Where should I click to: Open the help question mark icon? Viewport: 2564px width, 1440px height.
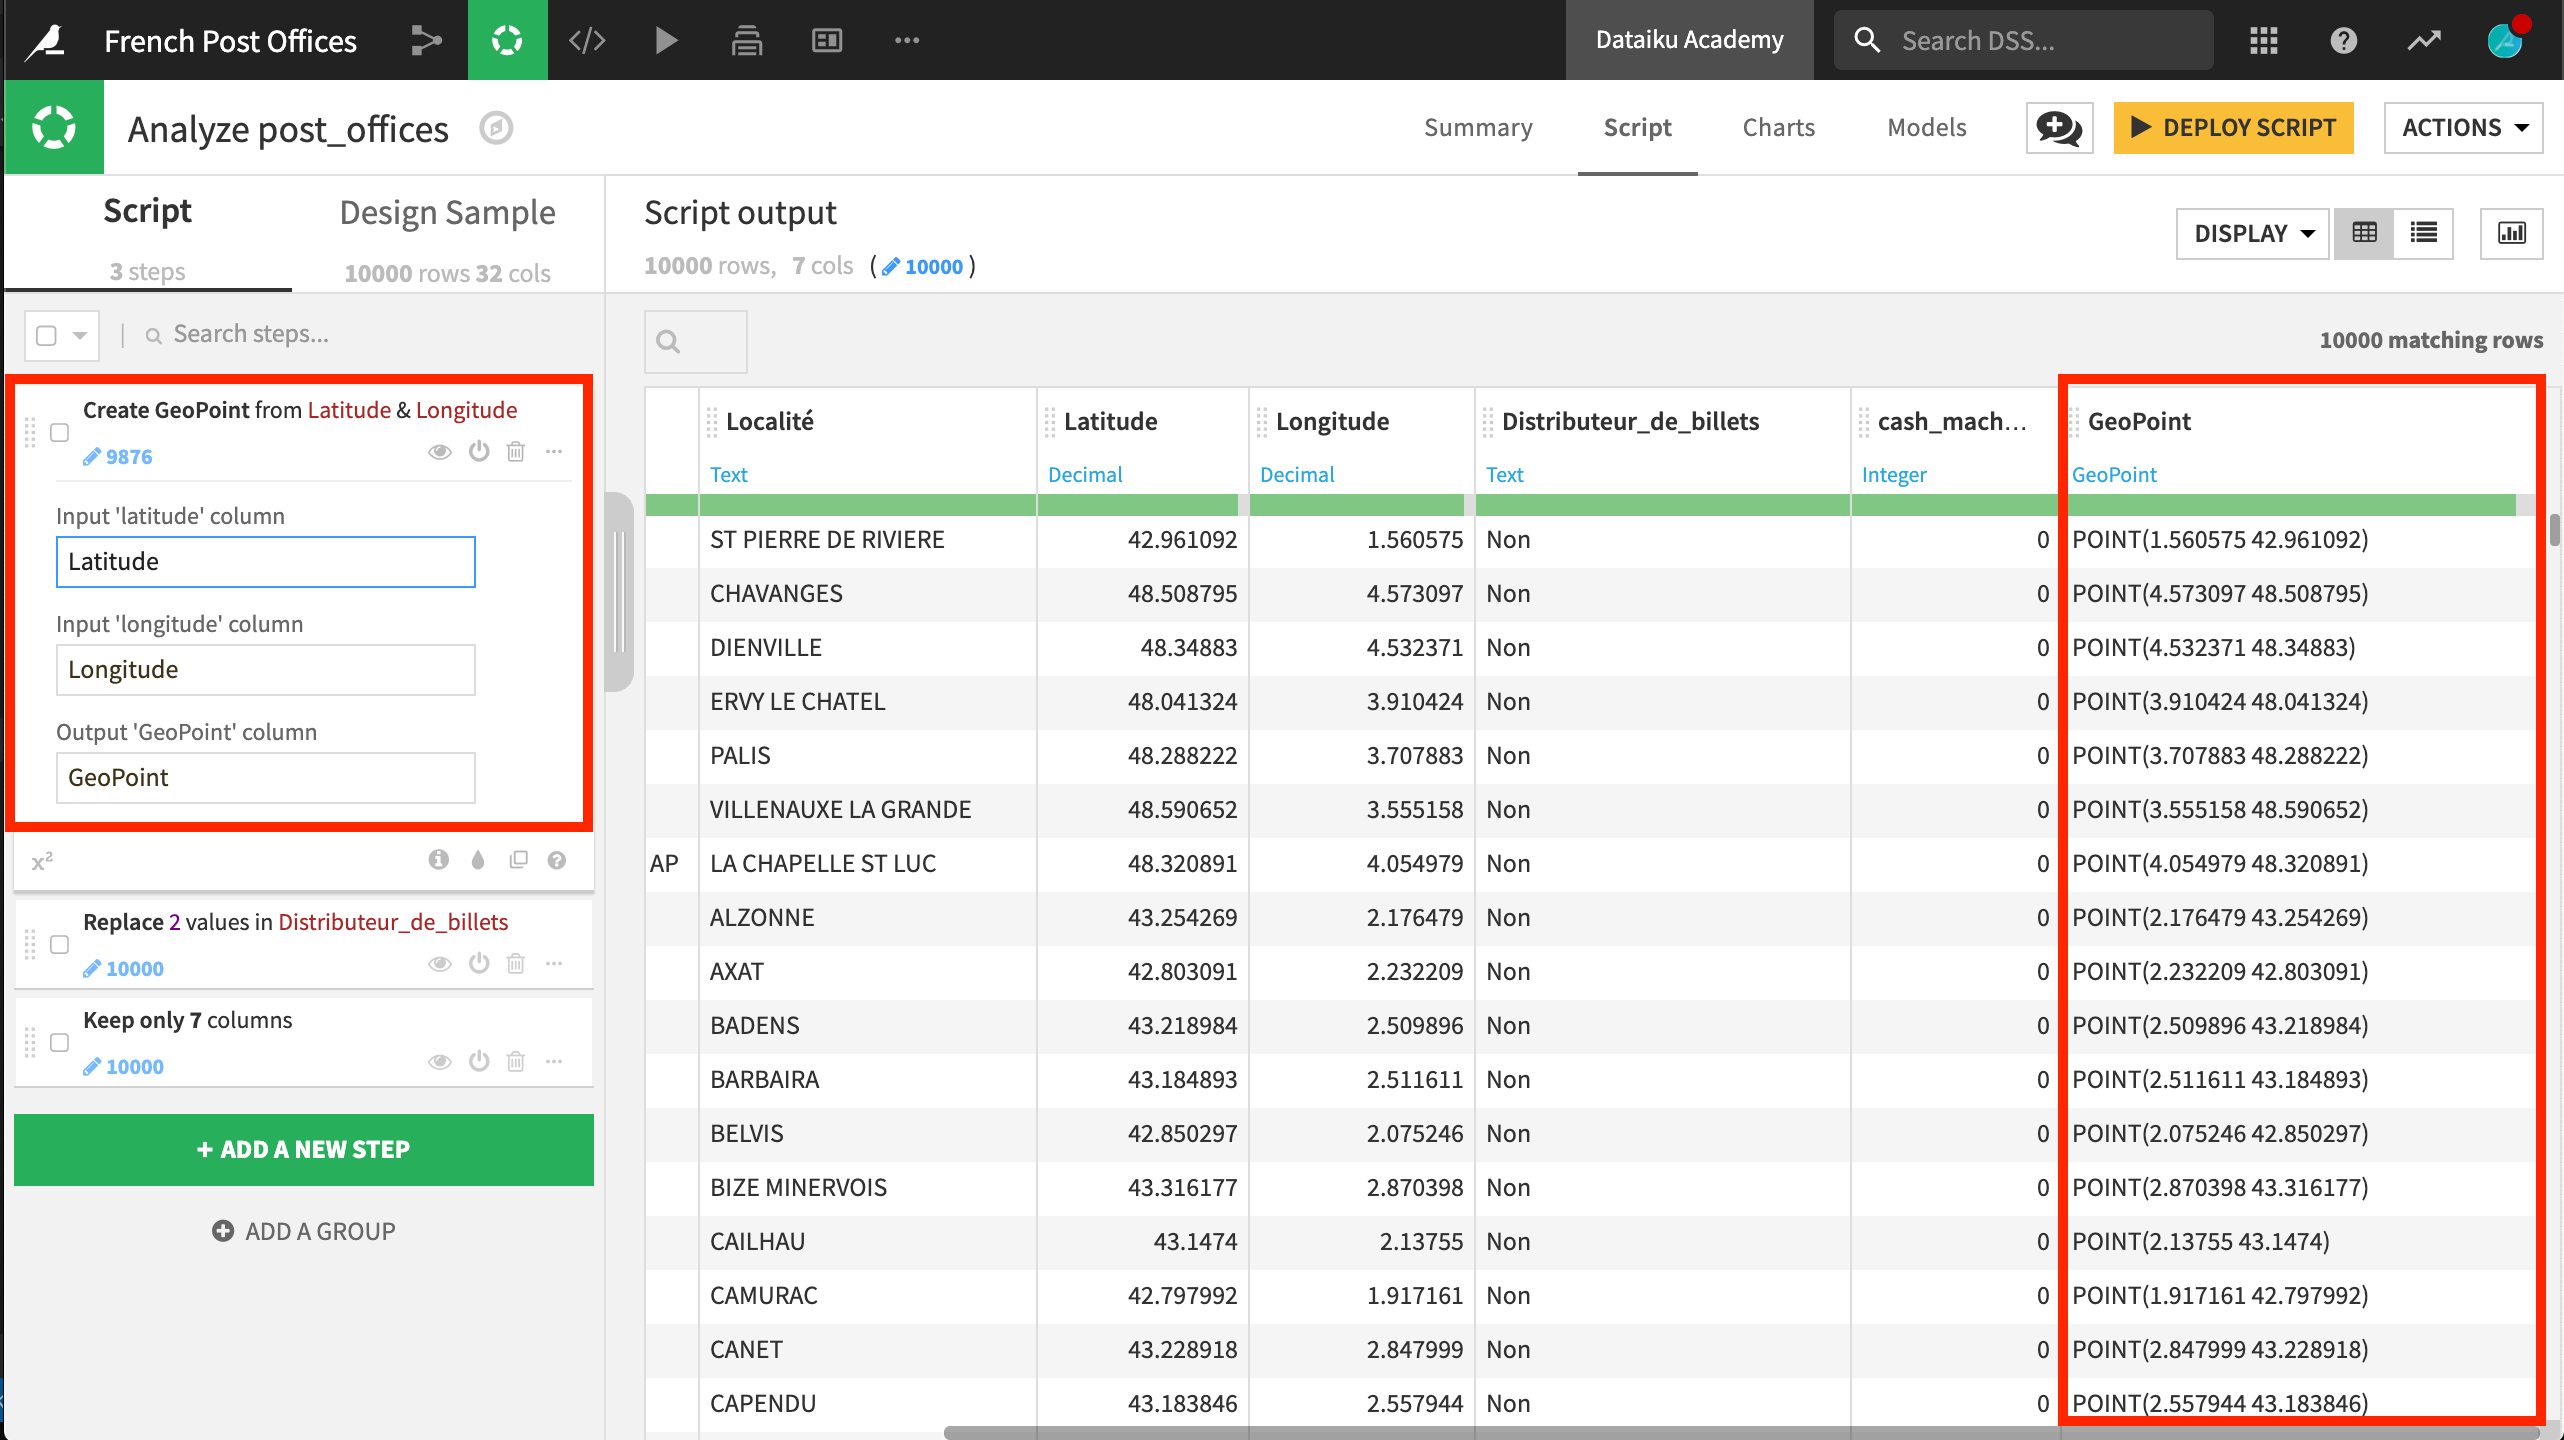[x=2343, y=40]
